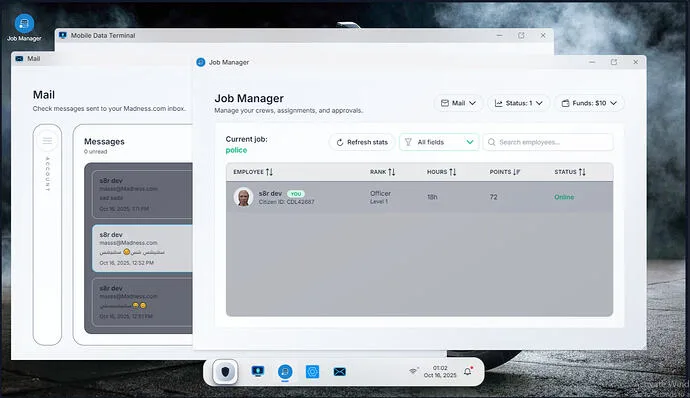Click the 72 points value
This screenshot has width=690, height=398.
493,197
